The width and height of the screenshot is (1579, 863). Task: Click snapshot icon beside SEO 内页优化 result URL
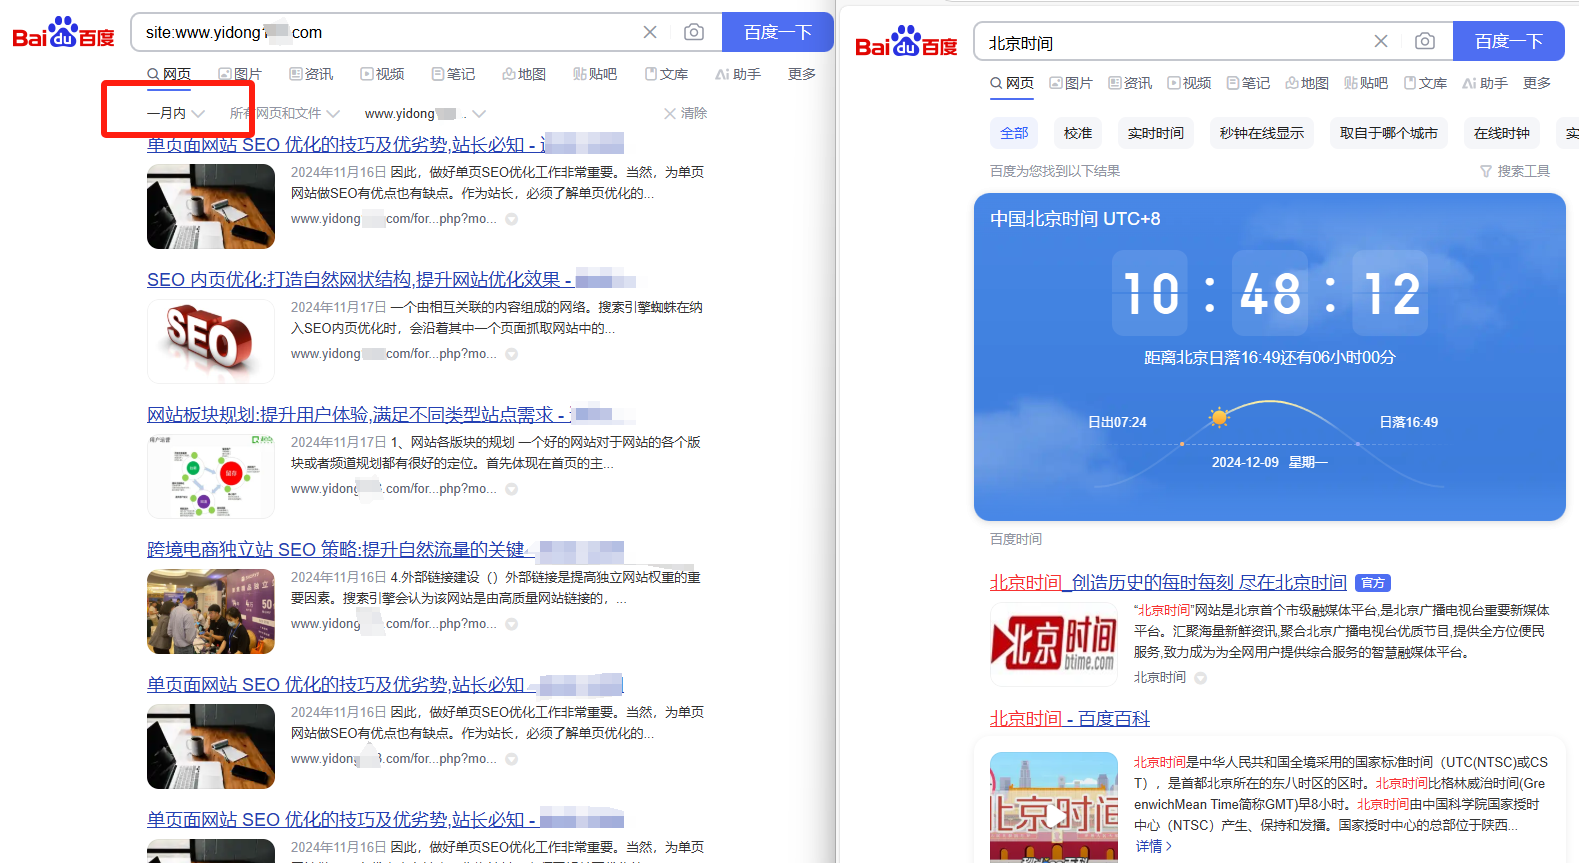coord(511,354)
